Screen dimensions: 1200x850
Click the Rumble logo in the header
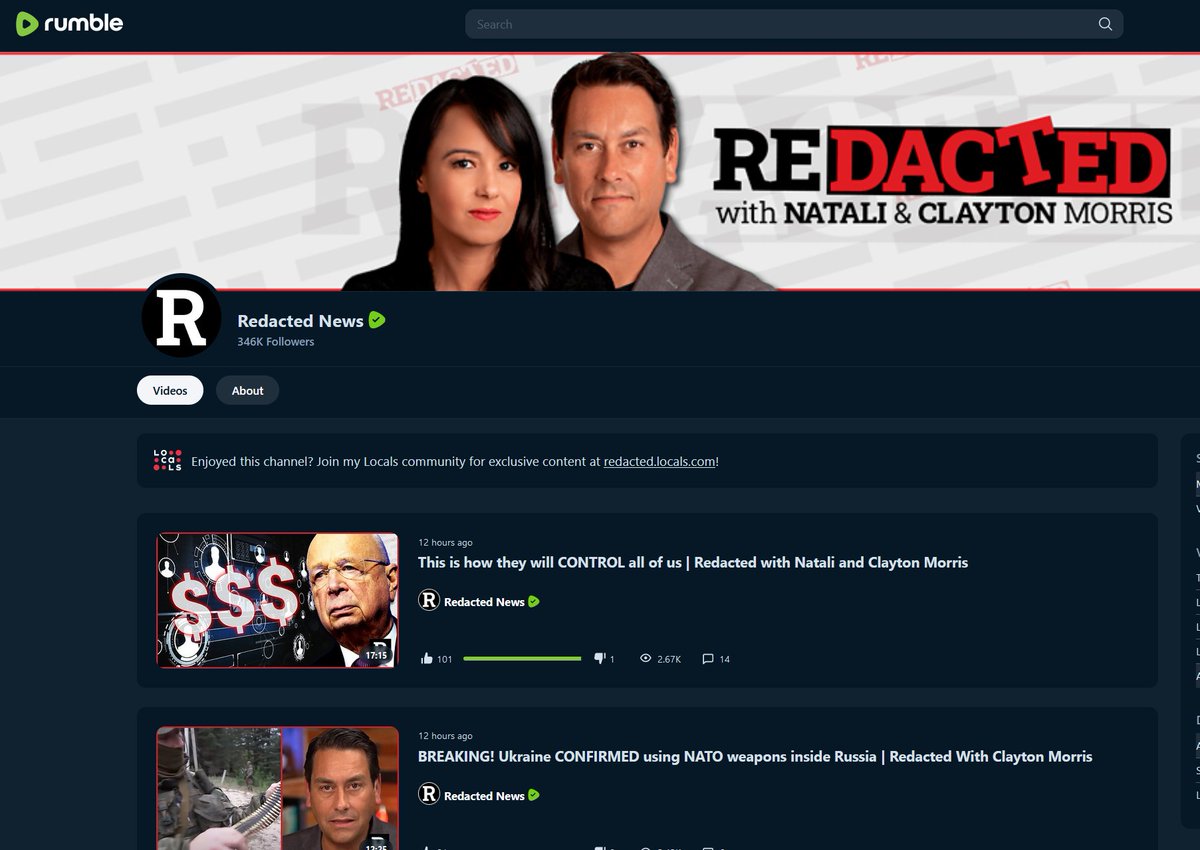tap(70, 23)
